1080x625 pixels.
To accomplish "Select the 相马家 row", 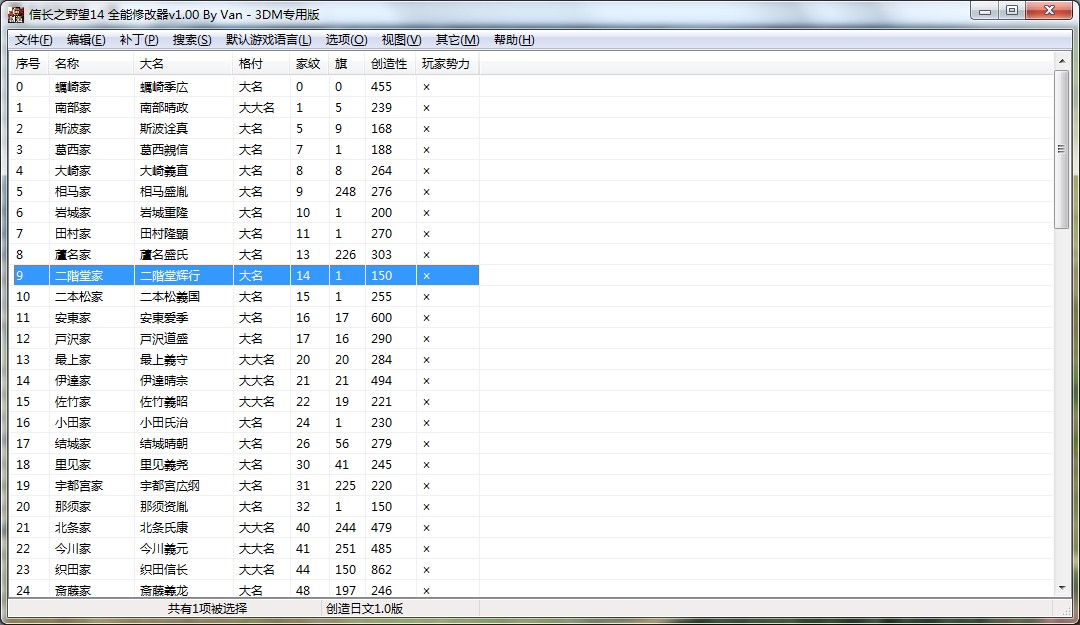I will tap(246, 192).
